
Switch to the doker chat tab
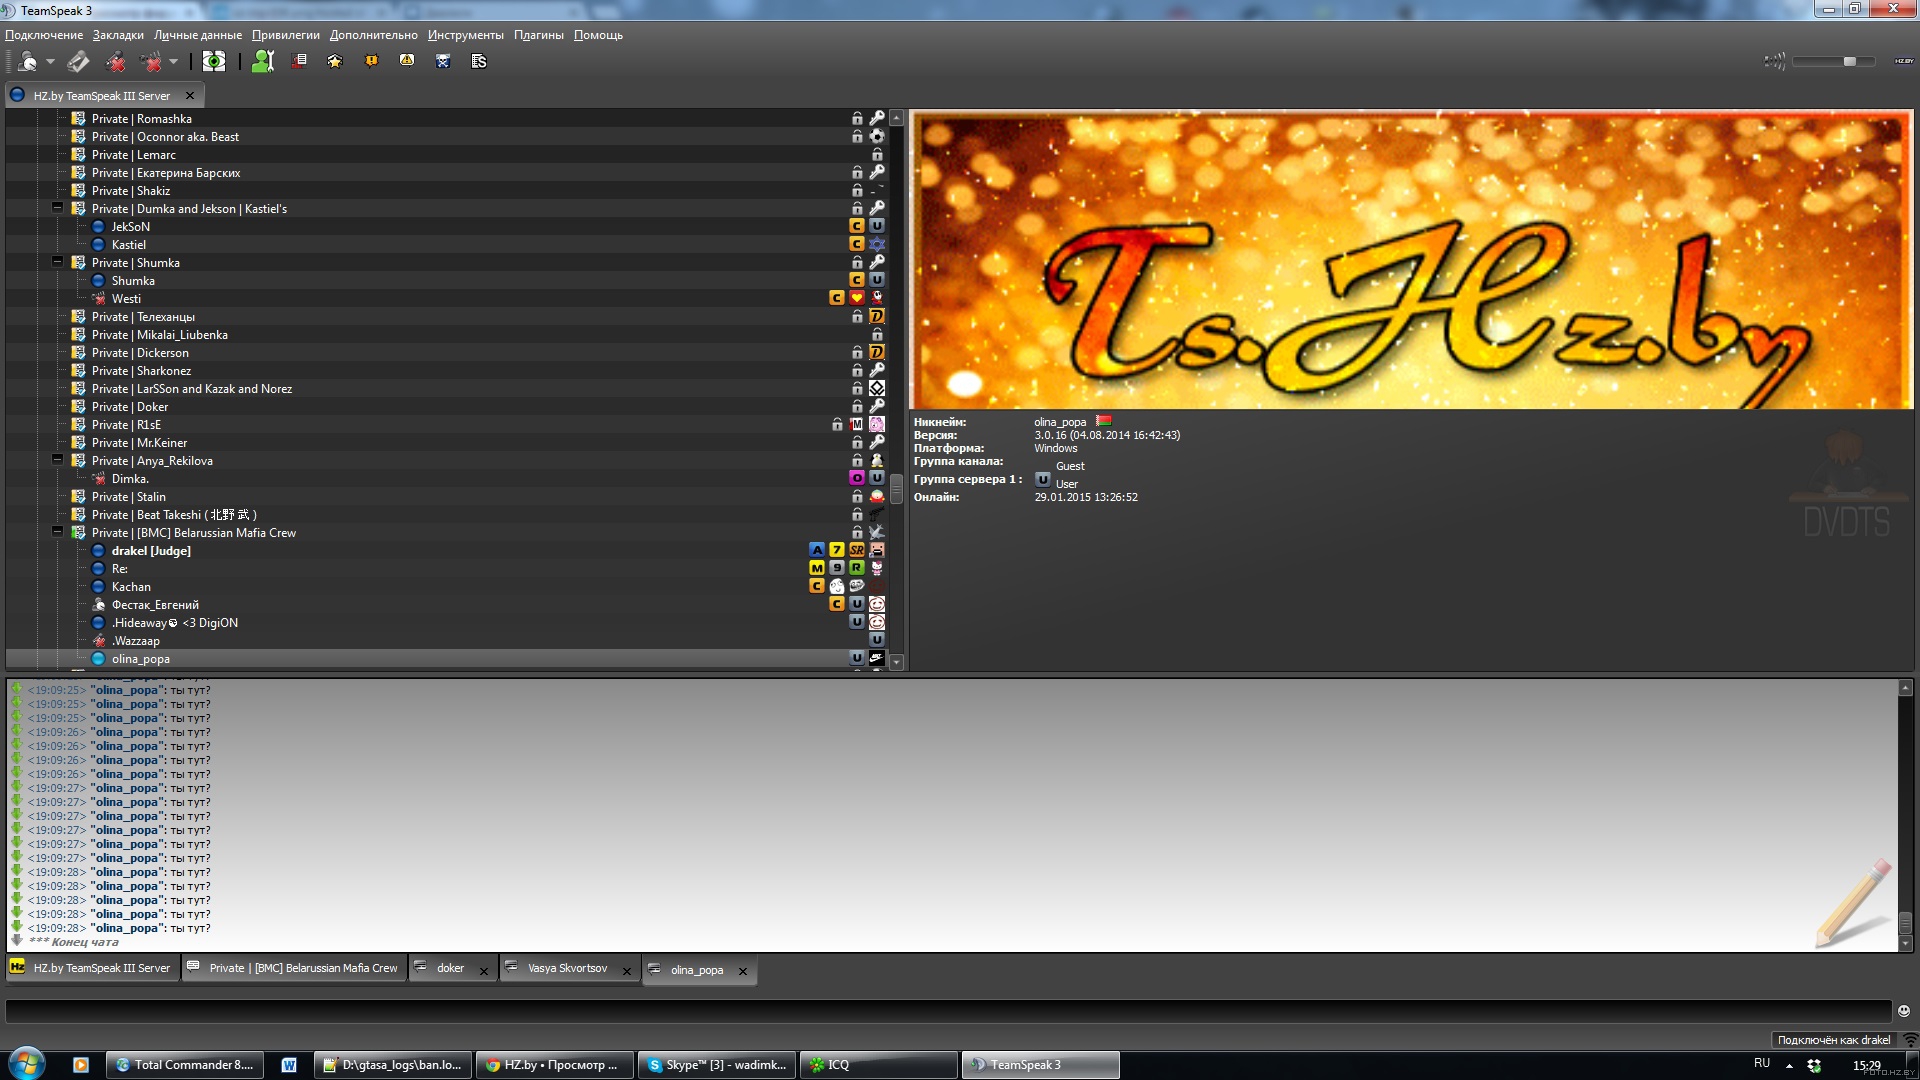point(441,968)
